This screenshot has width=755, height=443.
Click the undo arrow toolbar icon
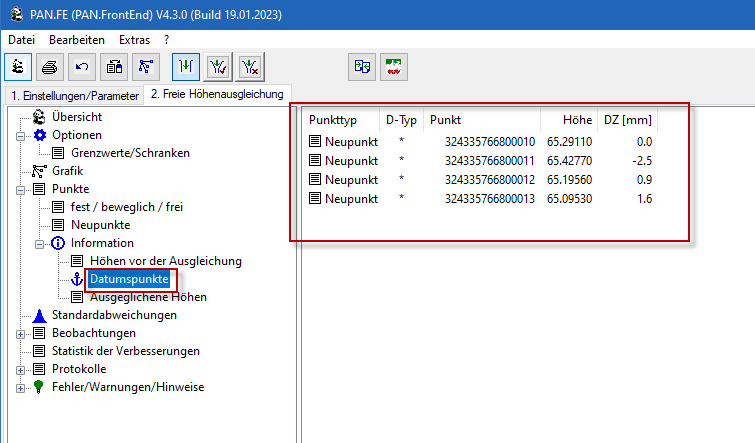tap(82, 67)
